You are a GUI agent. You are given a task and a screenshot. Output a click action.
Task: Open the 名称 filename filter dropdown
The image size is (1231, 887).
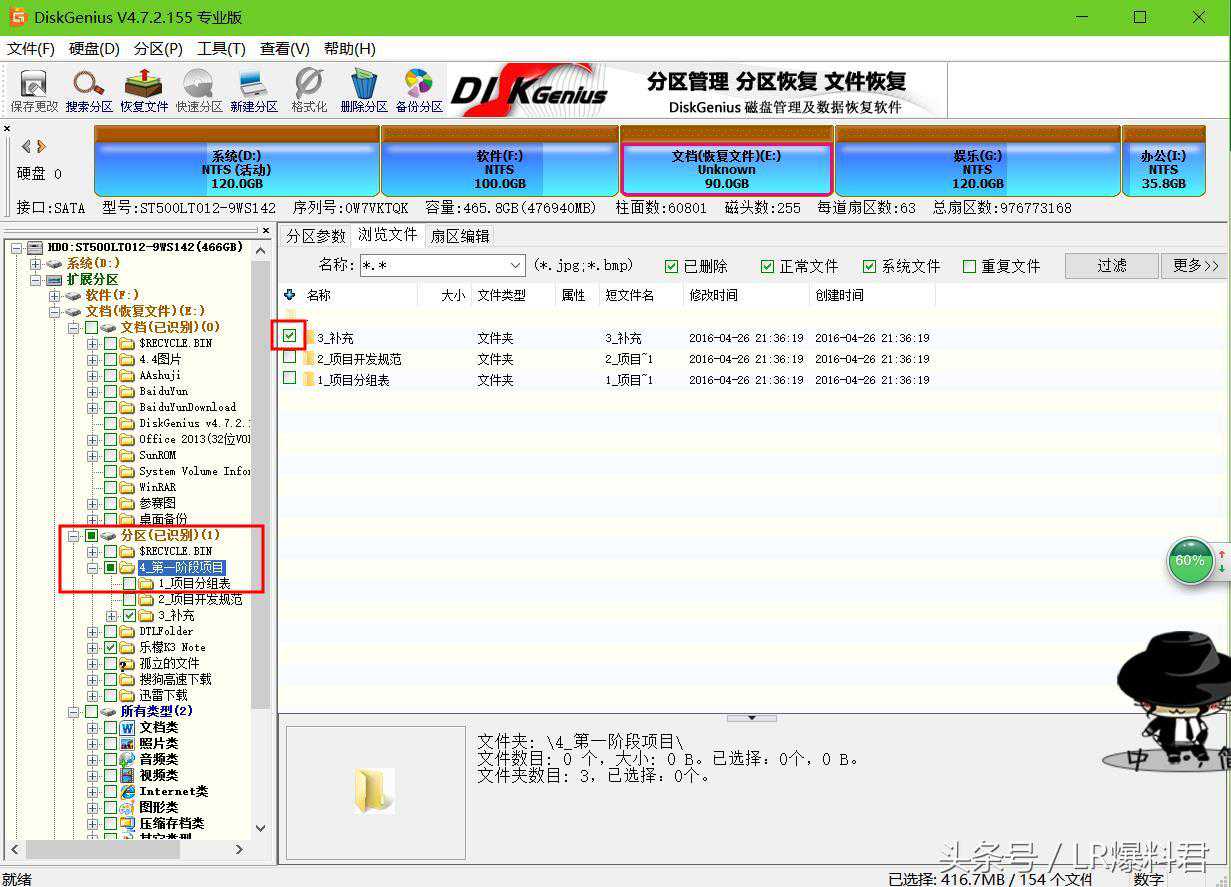pos(515,265)
